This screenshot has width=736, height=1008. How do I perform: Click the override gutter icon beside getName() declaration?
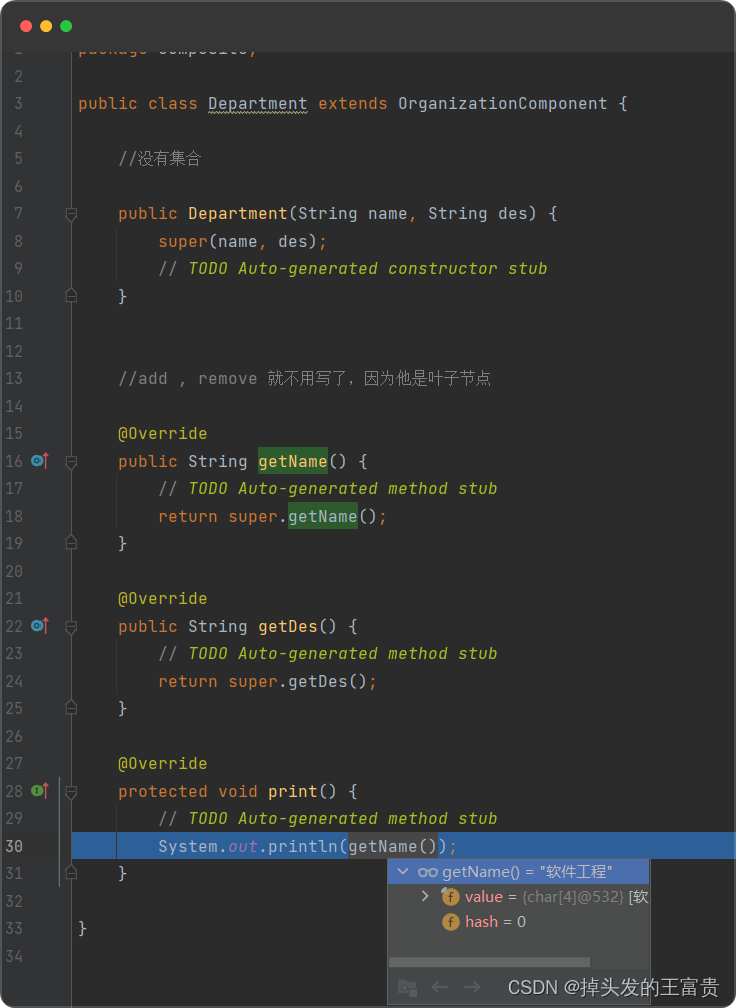click(x=40, y=461)
